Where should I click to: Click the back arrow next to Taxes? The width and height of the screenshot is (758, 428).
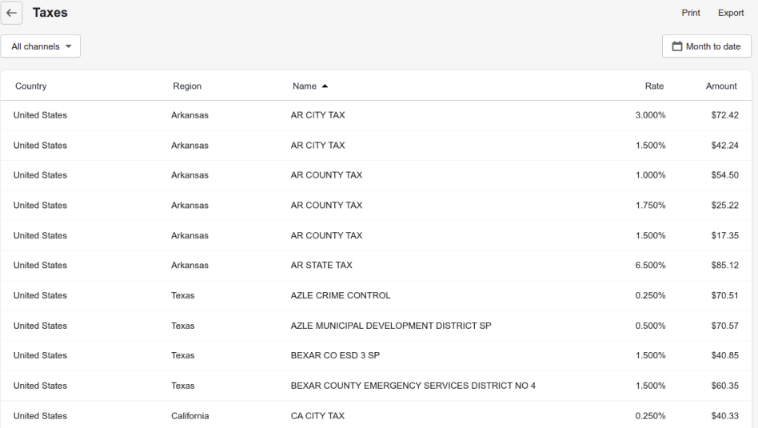pyautogui.click(x=12, y=13)
